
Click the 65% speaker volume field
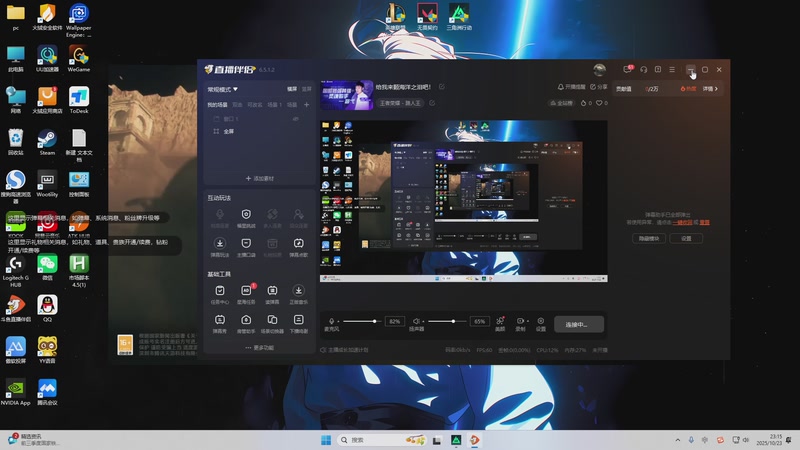click(x=480, y=321)
